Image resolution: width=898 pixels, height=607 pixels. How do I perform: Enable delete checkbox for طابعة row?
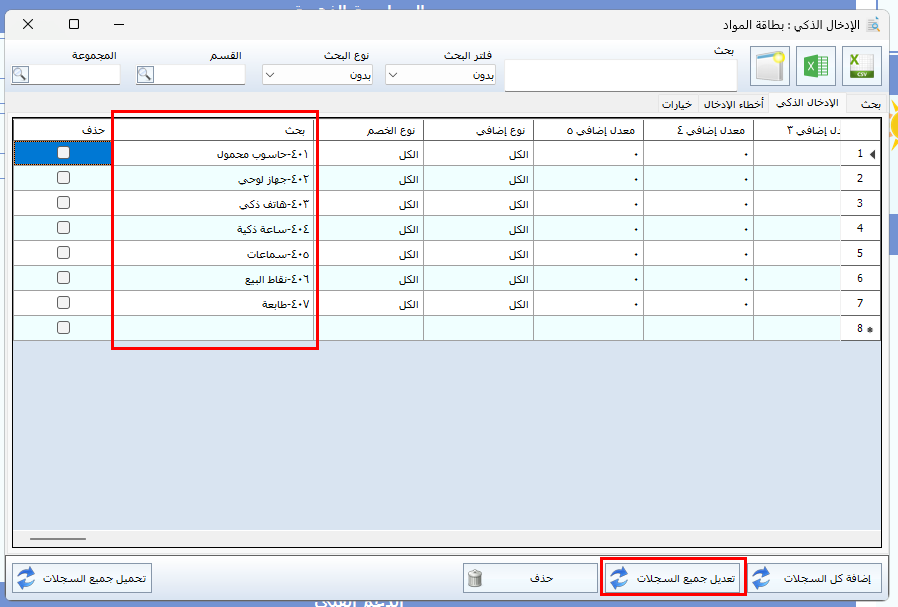pyautogui.click(x=63, y=302)
